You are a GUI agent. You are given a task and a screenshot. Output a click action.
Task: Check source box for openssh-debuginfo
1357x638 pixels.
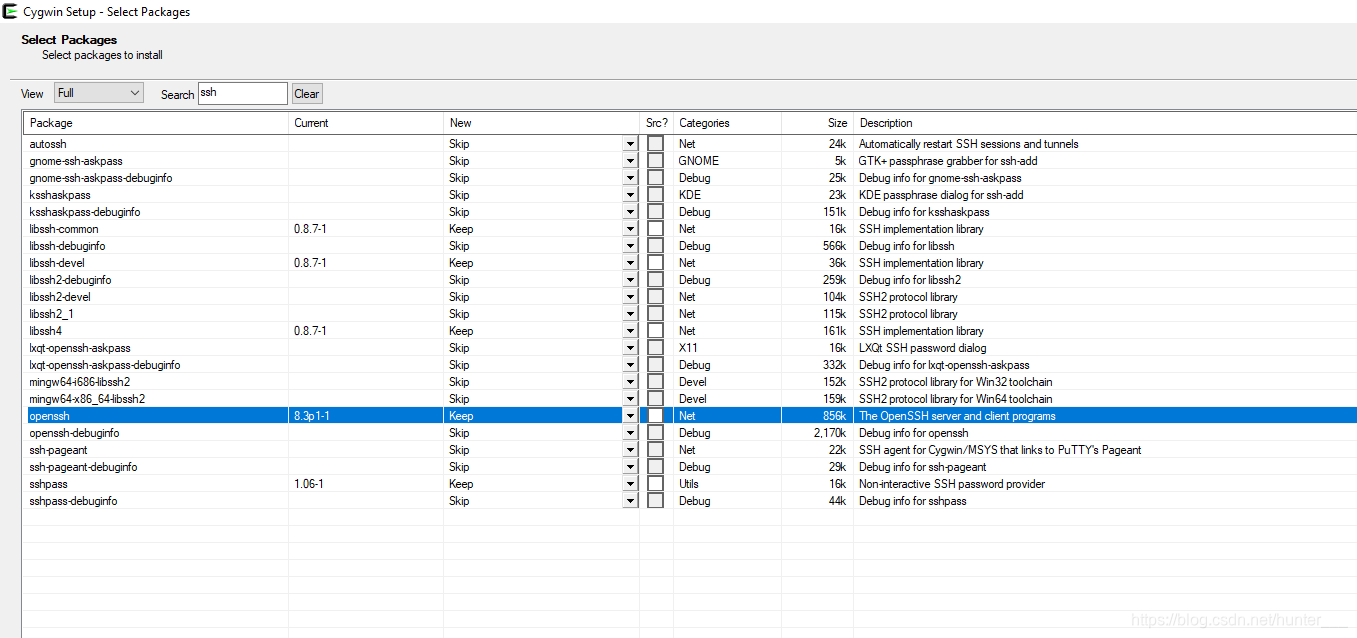[x=656, y=433]
